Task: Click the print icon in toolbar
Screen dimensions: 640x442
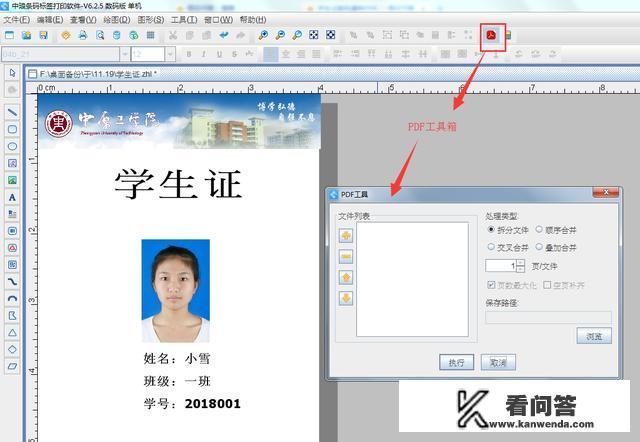Action: 83,35
